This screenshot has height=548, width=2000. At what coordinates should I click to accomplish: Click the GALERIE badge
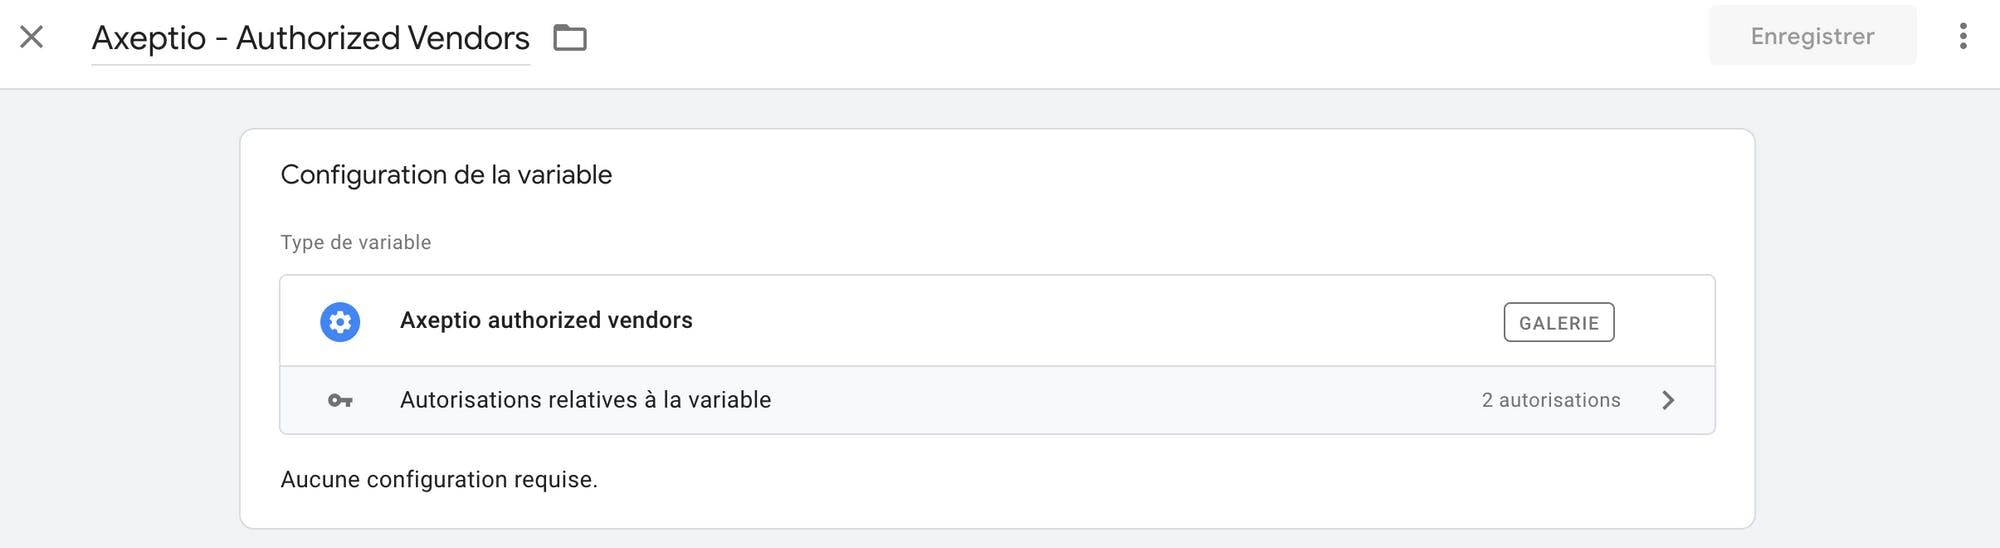(x=1559, y=322)
